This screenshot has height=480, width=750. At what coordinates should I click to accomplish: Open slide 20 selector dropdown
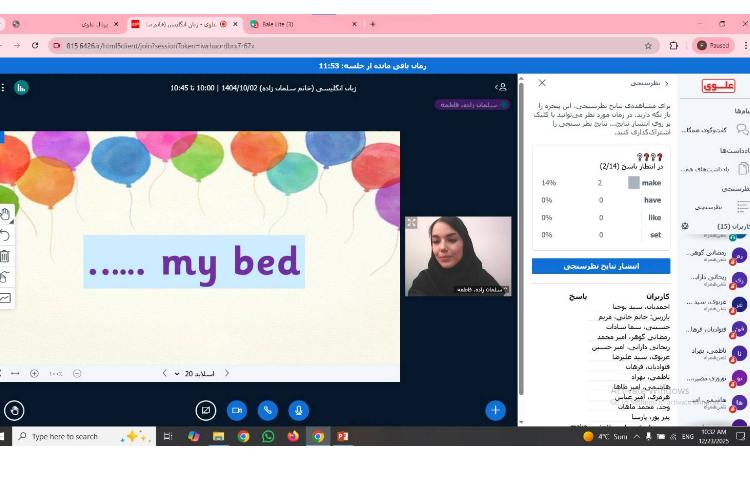coord(195,373)
